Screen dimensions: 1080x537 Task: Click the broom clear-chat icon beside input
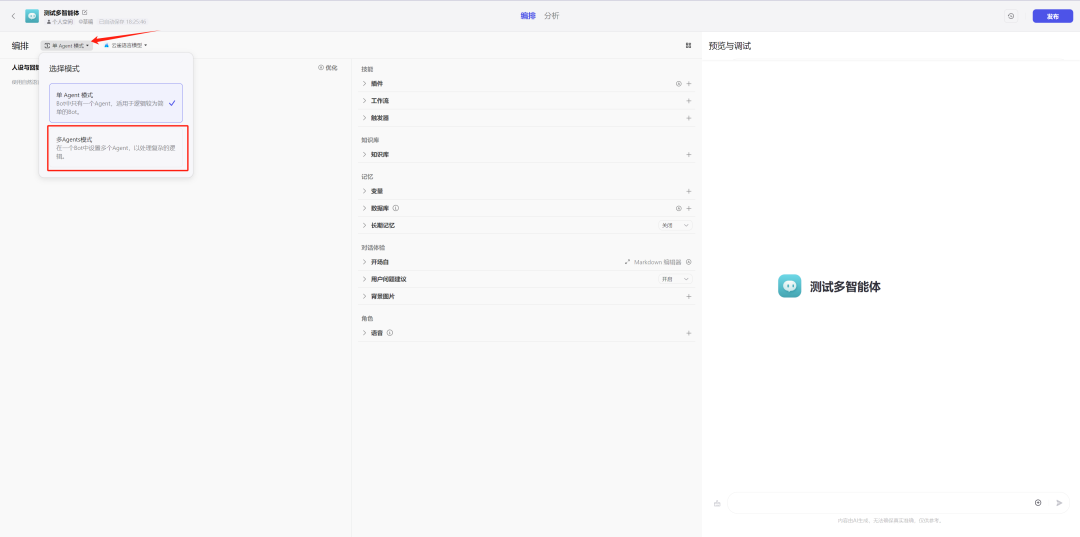(x=717, y=503)
